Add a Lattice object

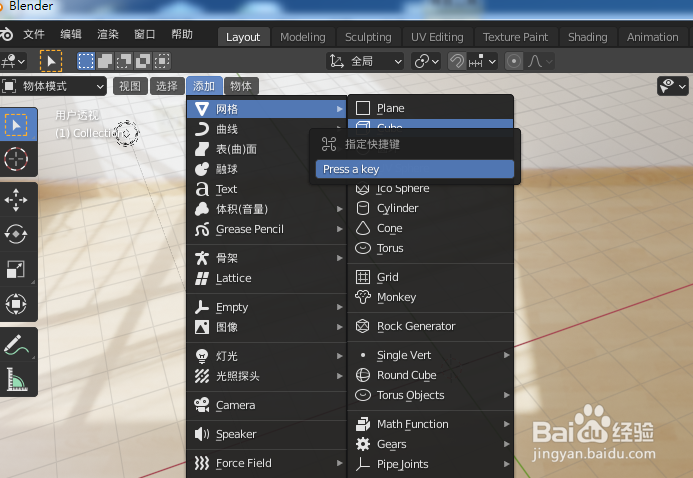(x=267, y=278)
